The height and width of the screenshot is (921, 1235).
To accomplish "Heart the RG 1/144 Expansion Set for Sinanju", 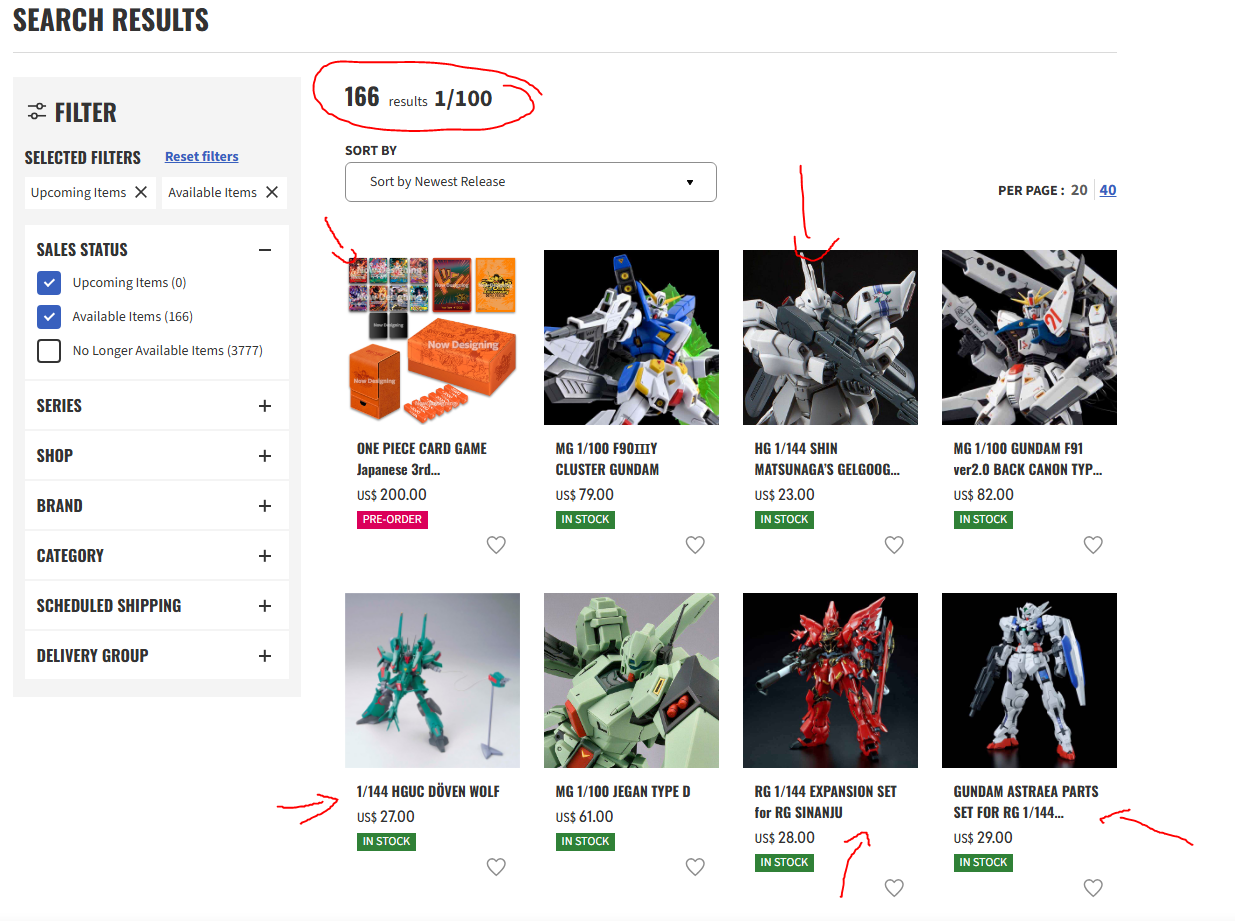I will (x=894, y=888).
